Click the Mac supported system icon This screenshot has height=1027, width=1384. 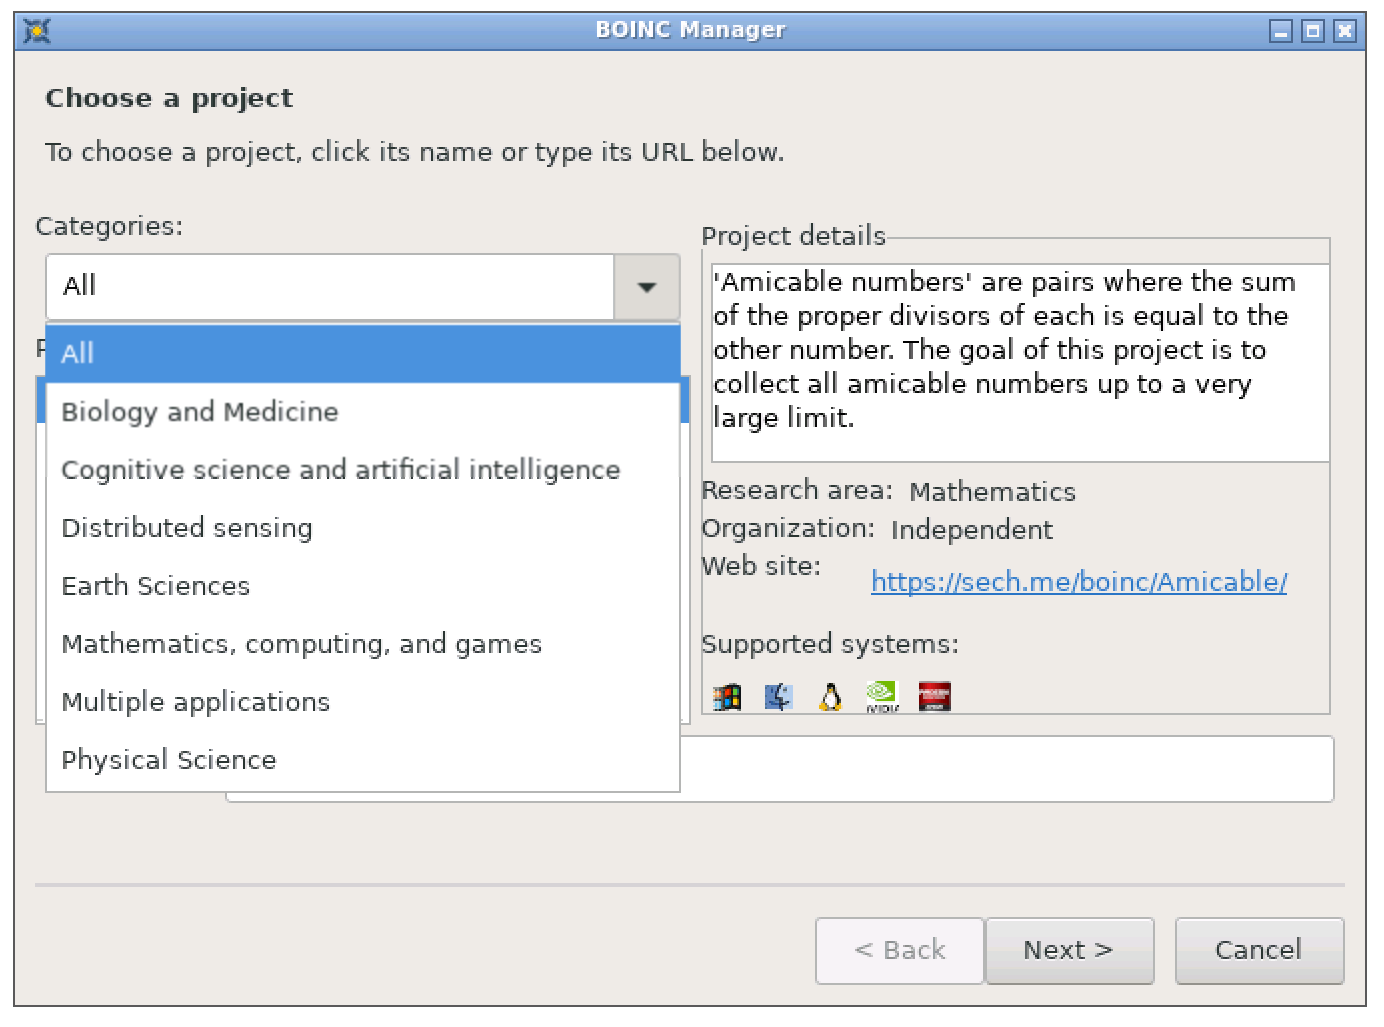(778, 696)
